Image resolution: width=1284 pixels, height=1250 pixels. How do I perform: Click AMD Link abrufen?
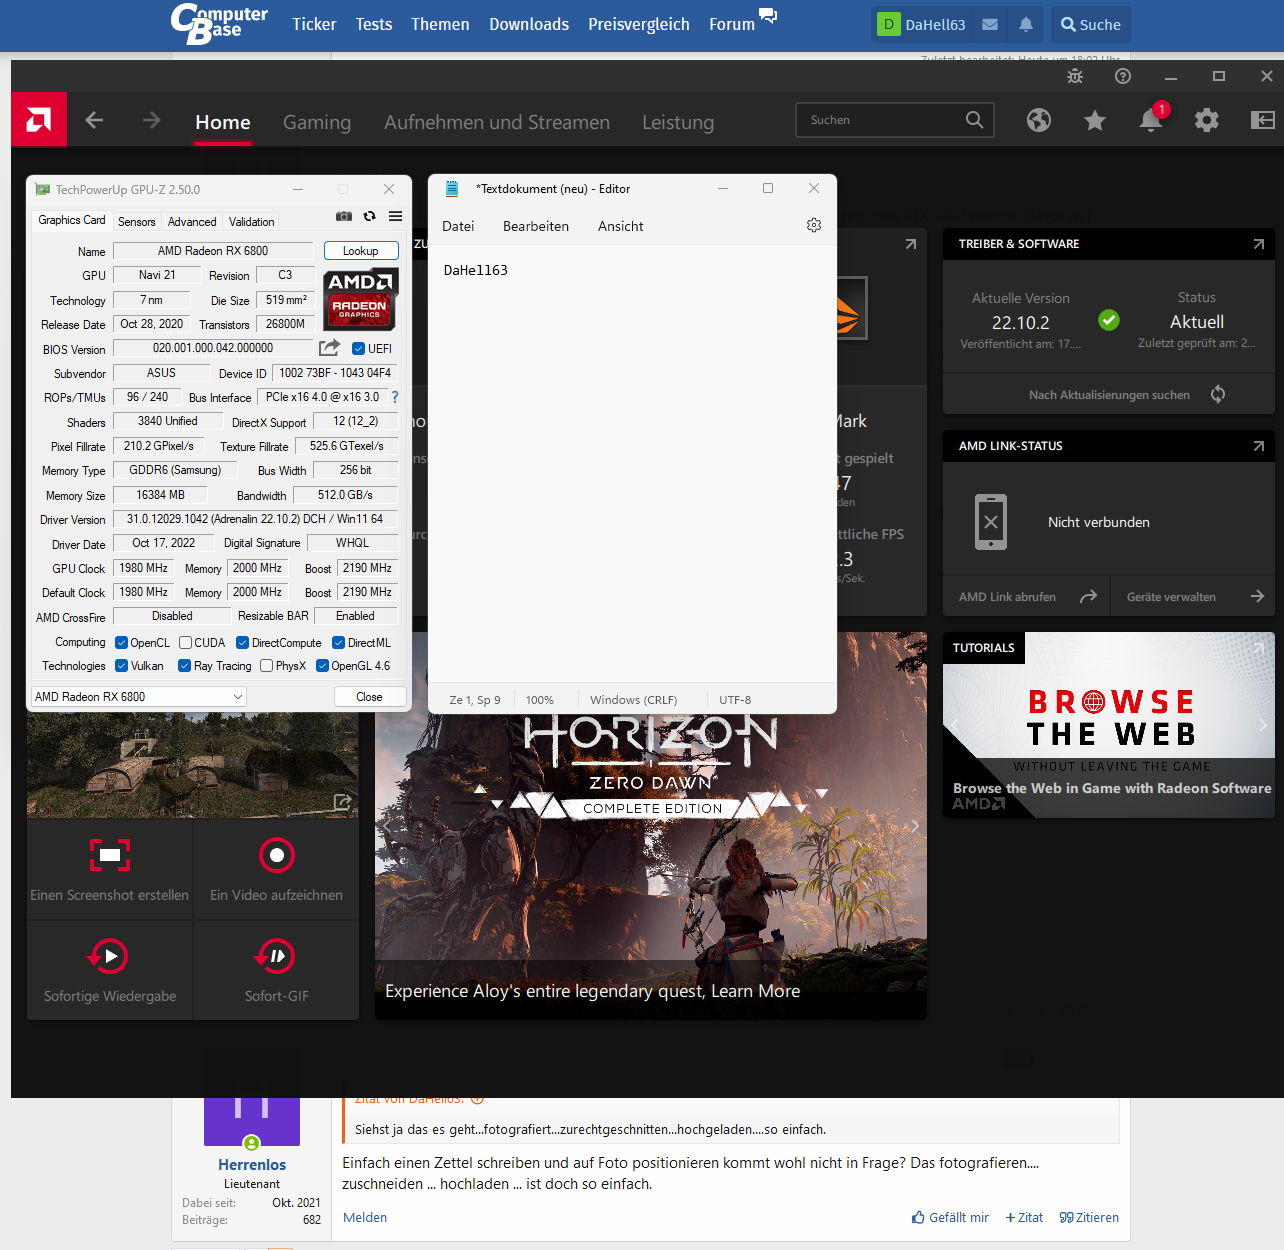(1026, 597)
